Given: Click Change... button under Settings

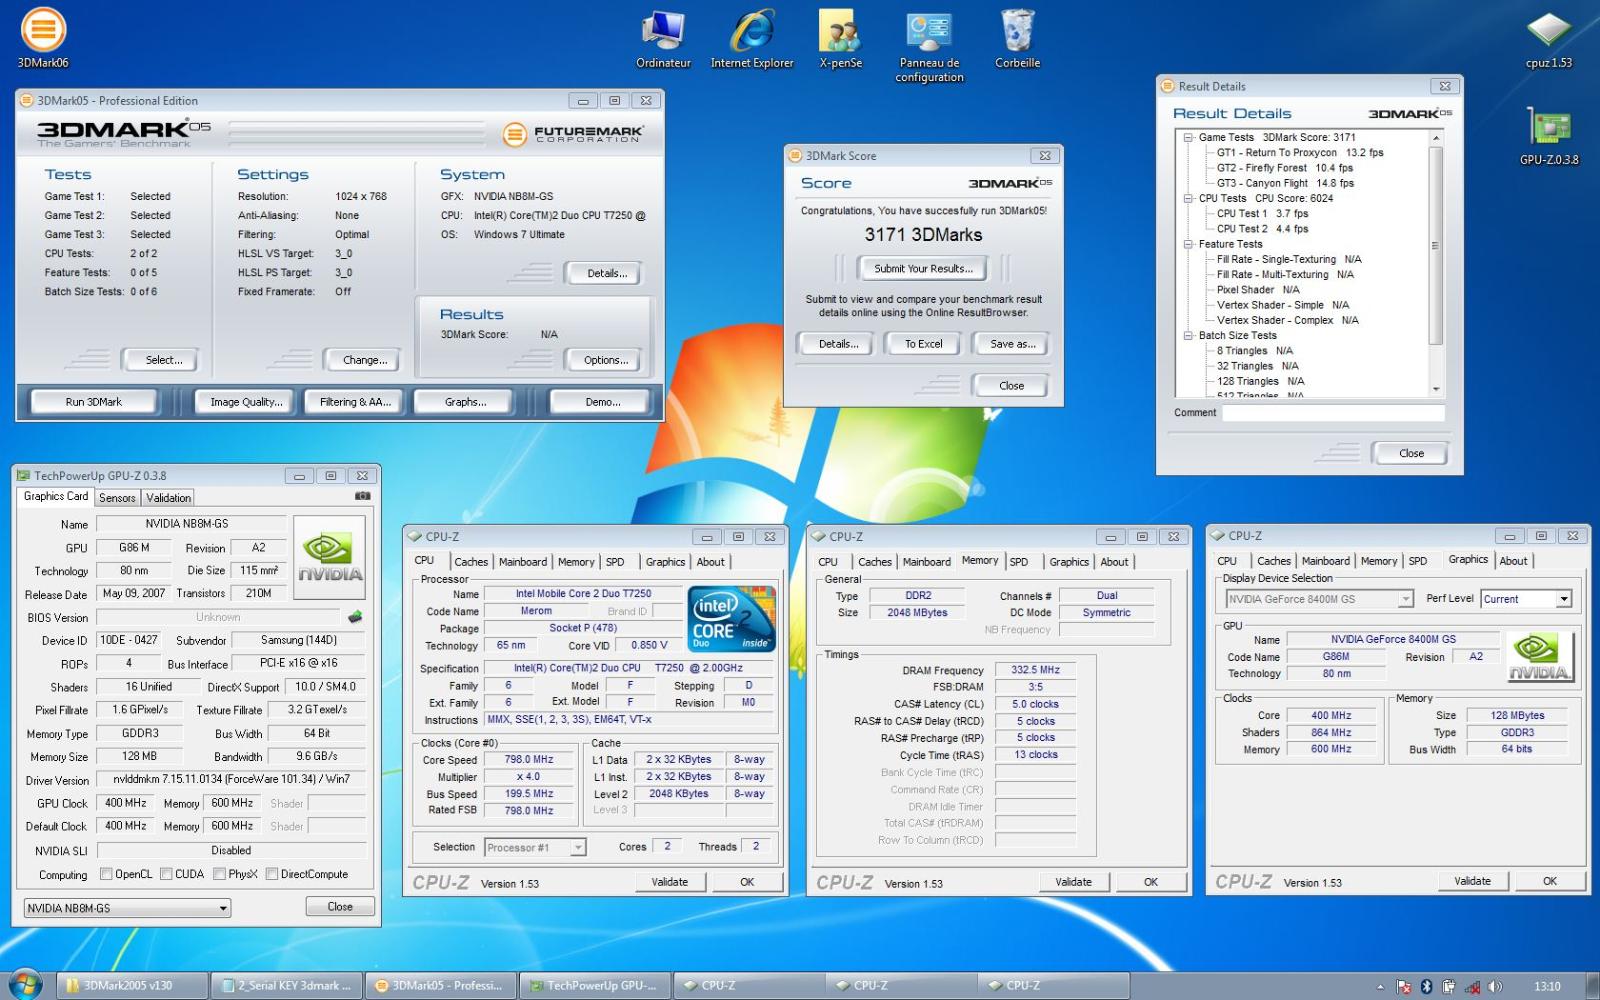Looking at the screenshot, I should coord(365,360).
